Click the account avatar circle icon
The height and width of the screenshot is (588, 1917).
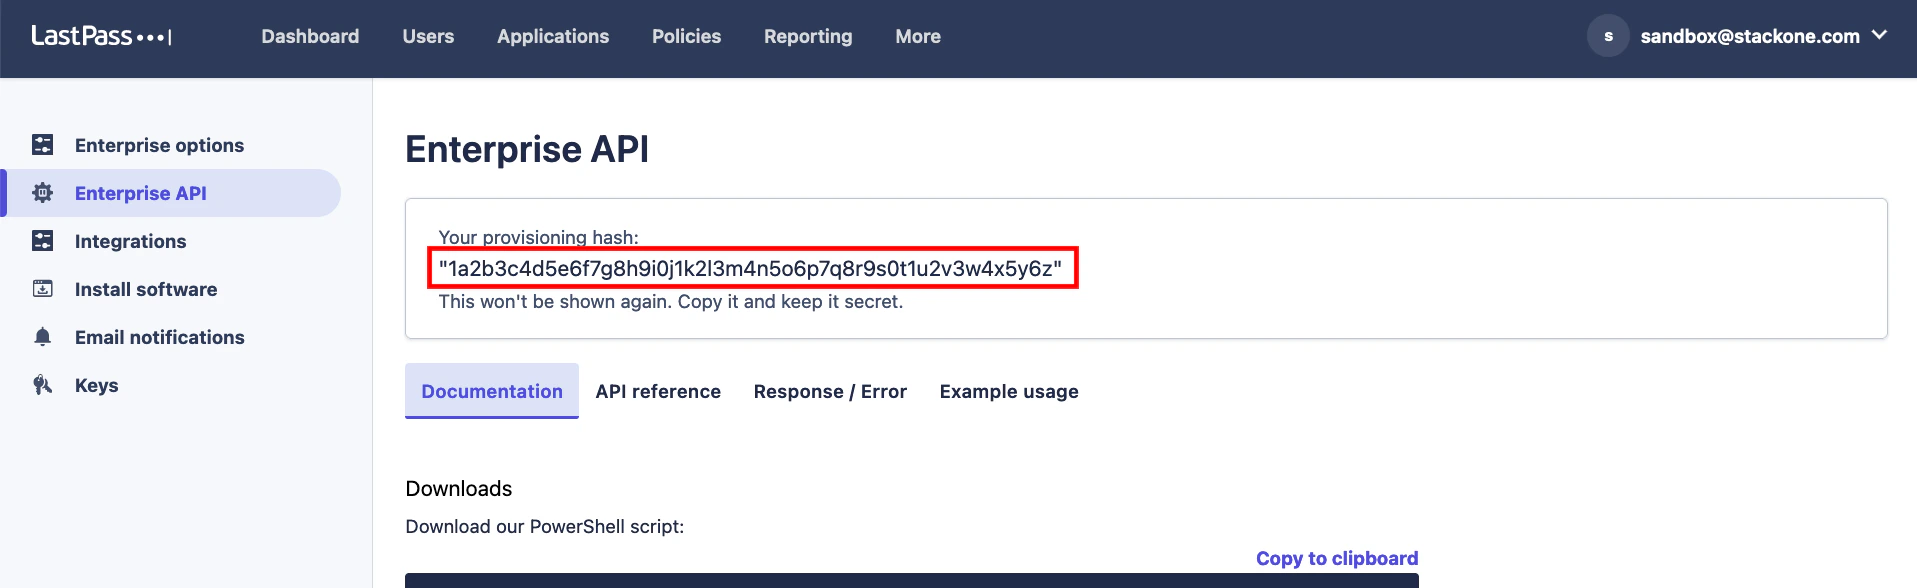1608,36
